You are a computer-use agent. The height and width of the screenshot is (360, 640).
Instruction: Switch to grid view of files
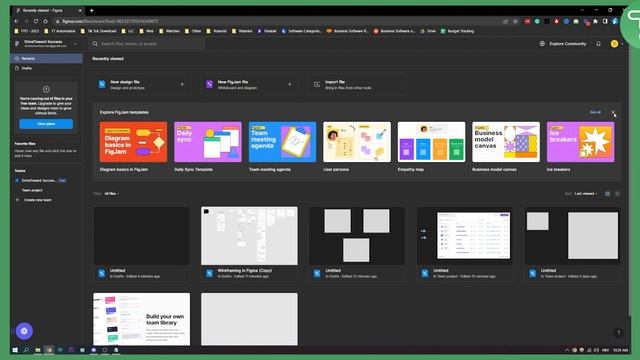[x=607, y=194]
